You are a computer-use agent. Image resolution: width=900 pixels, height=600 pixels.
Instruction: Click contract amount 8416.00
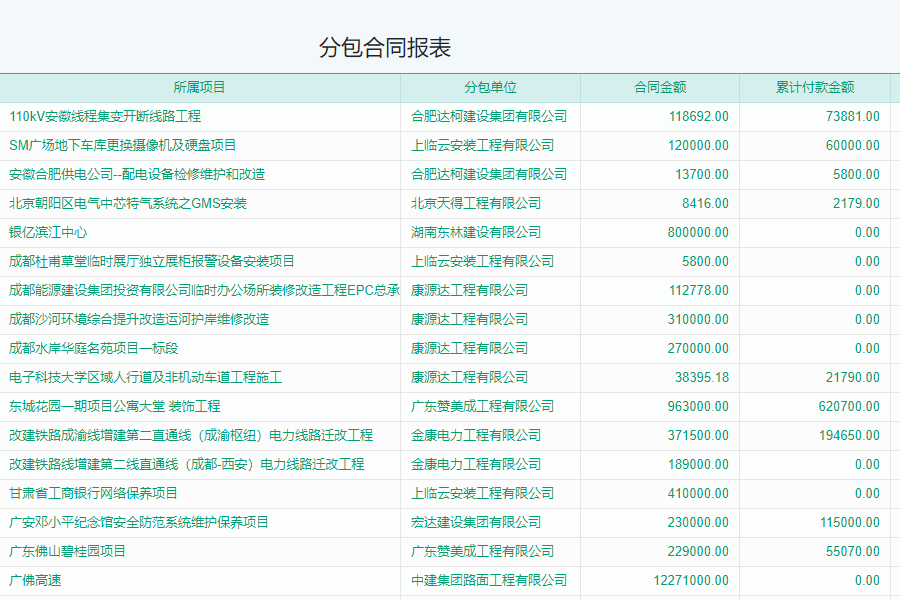705,203
